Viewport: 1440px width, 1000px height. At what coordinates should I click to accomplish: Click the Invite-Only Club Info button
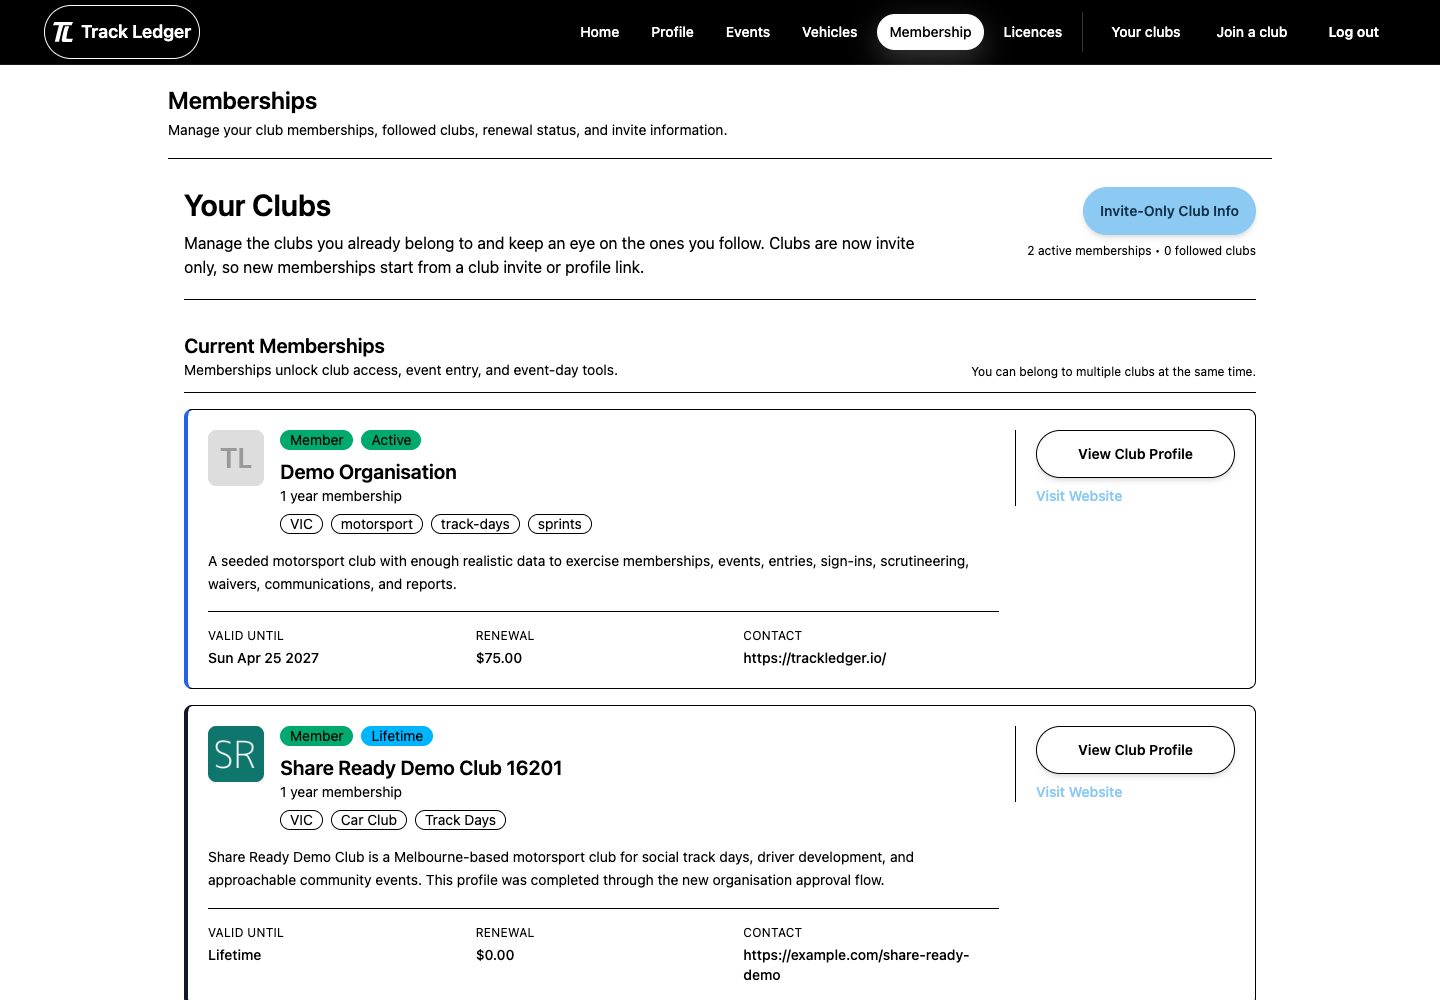tap(1169, 211)
